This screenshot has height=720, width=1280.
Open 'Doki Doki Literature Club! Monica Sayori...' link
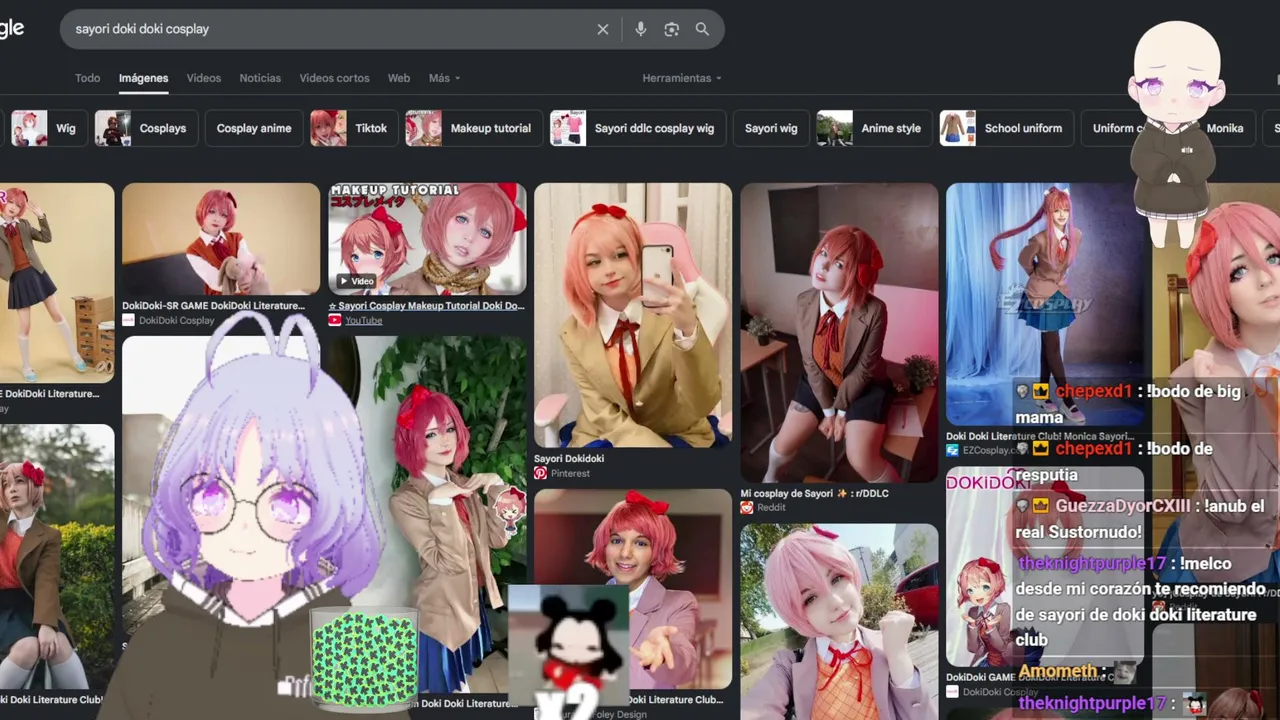pos(1040,436)
